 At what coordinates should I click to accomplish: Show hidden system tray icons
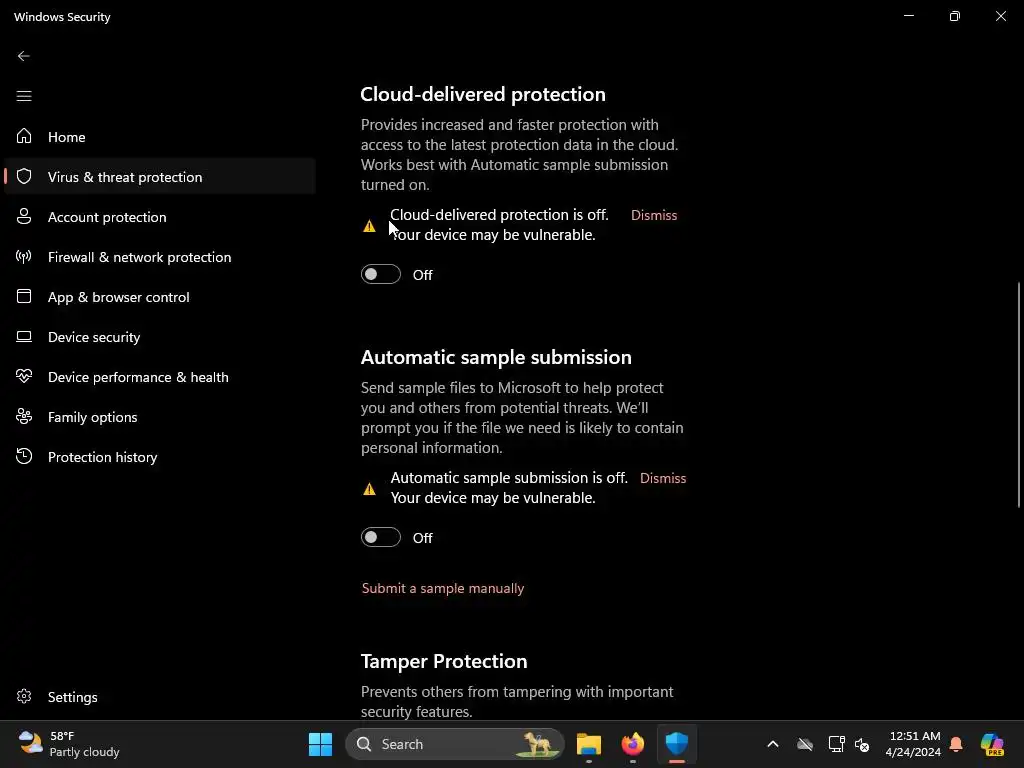tap(773, 744)
